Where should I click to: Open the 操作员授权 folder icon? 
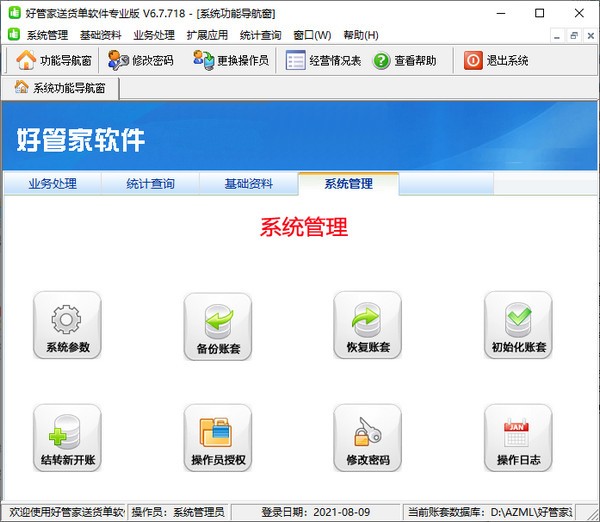point(218,438)
